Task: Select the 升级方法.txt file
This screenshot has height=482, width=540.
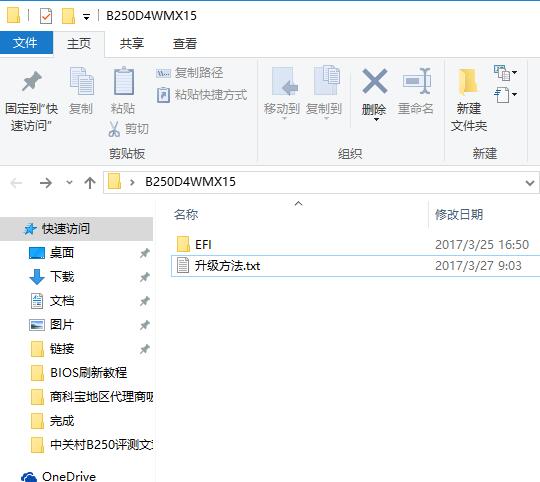Action: pos(355,266)
